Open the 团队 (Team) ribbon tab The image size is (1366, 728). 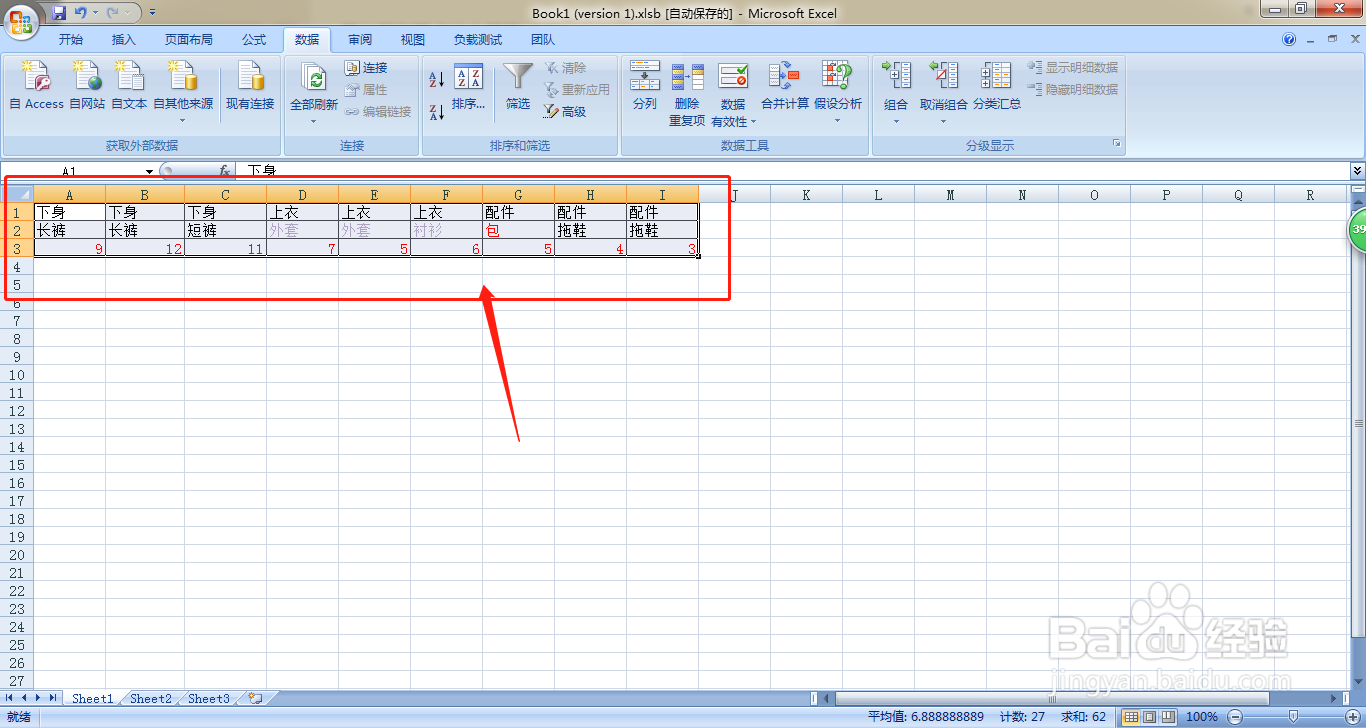point(543,40)
